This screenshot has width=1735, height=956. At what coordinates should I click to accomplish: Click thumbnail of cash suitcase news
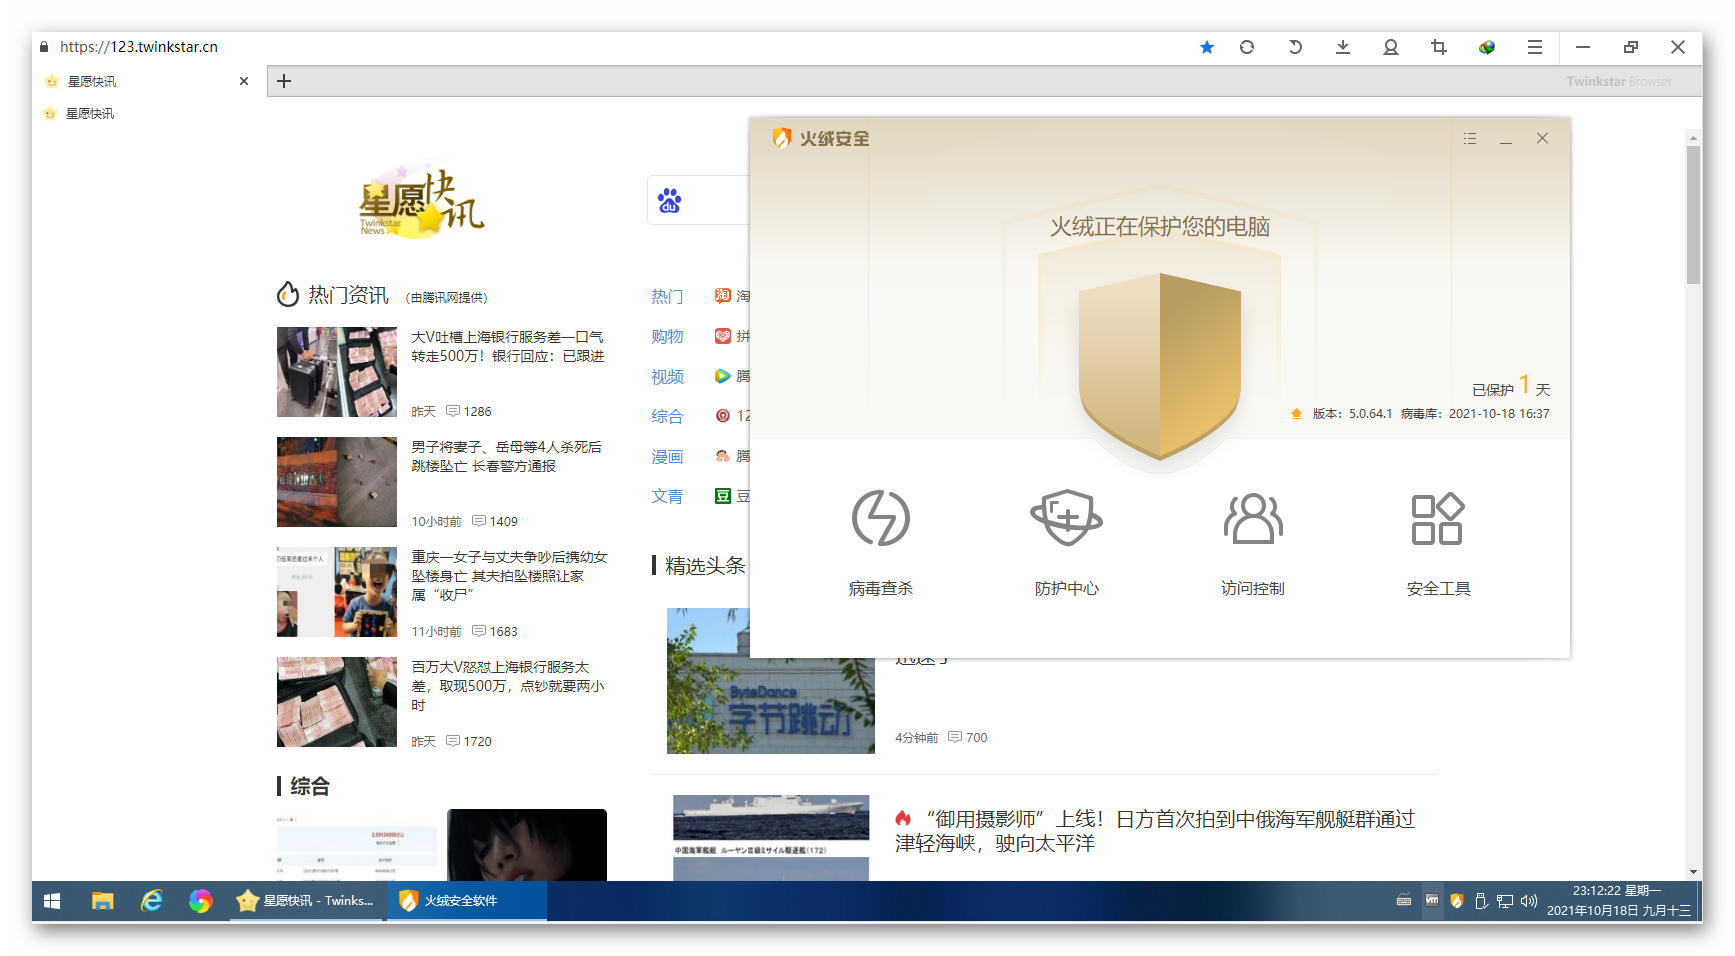click(337, 372)
